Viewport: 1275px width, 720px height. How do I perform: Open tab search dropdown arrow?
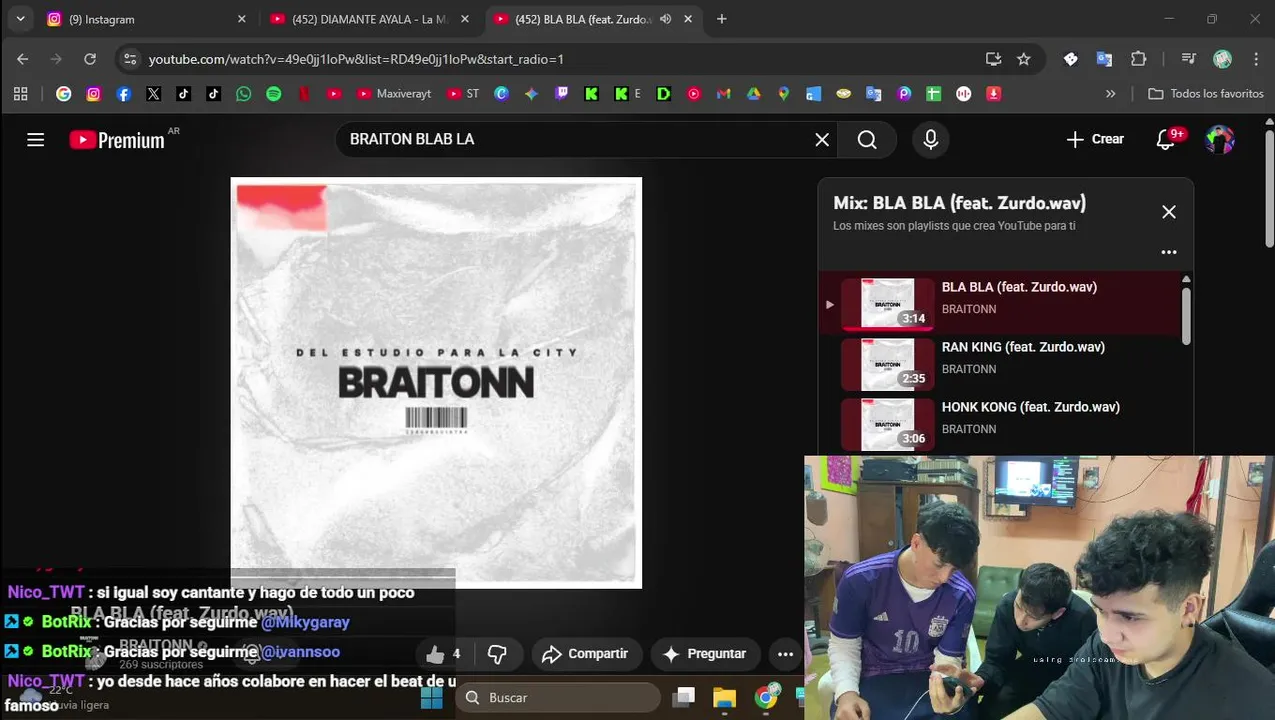tap(20, 19)
